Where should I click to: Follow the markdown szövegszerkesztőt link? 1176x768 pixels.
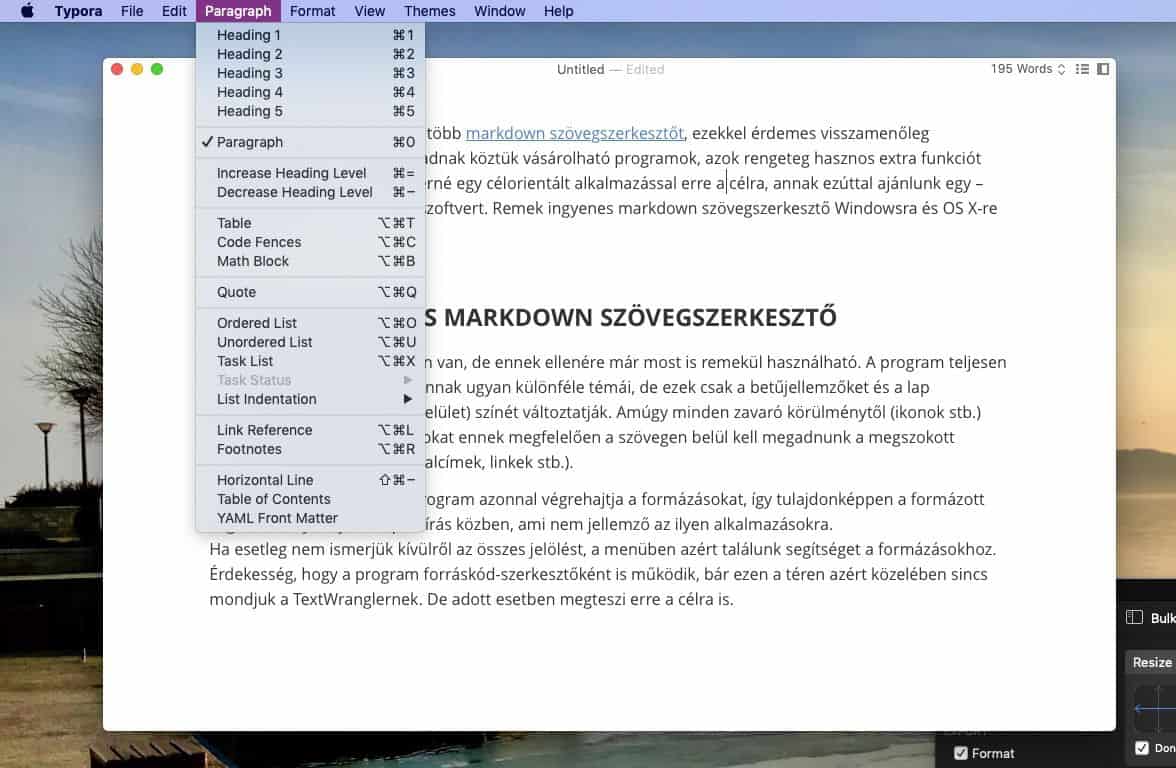point(574,134)
